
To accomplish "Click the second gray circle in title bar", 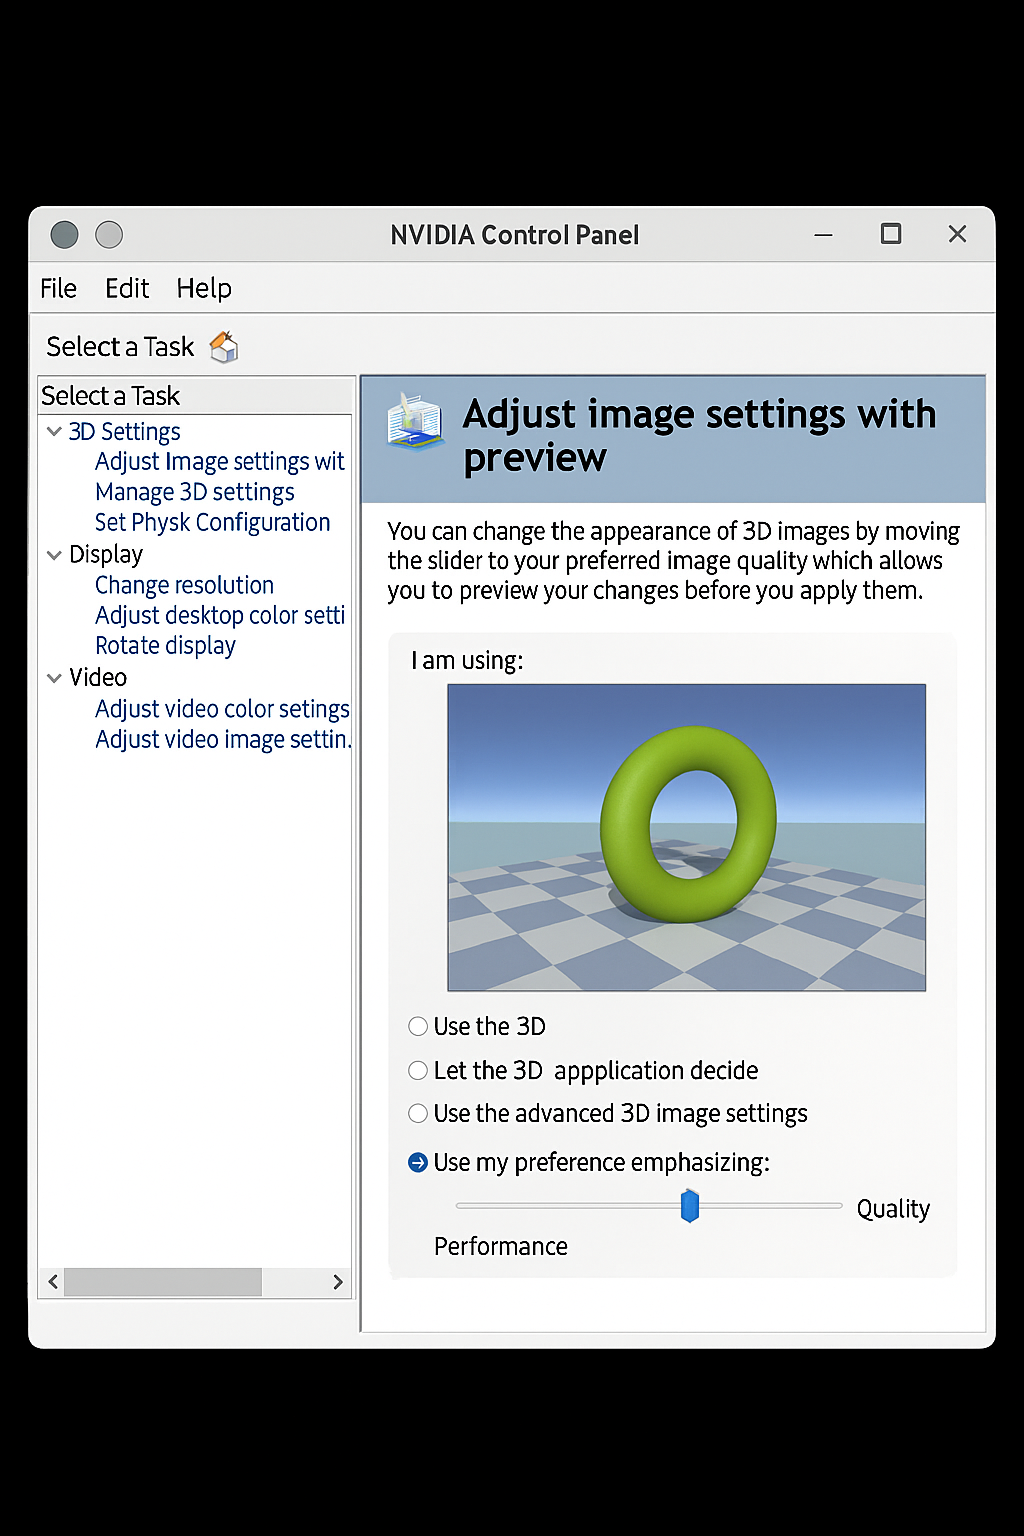I will [109, 235].
